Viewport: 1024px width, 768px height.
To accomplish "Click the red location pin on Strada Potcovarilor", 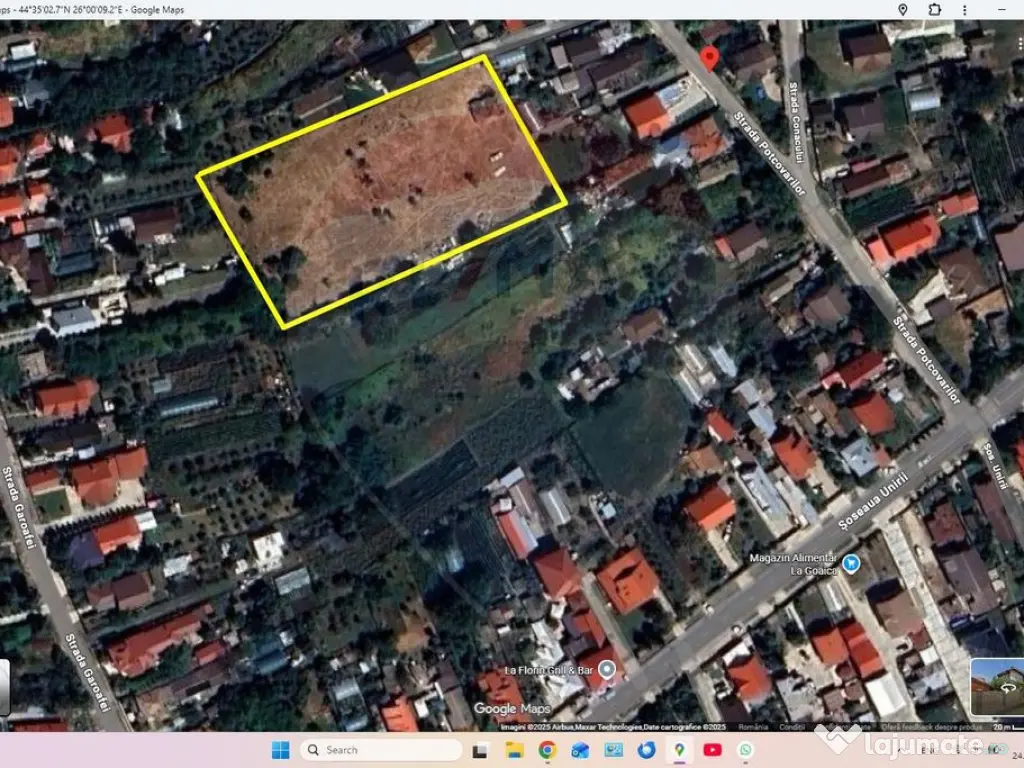I will pyautogui.click(x=710, y=57).
